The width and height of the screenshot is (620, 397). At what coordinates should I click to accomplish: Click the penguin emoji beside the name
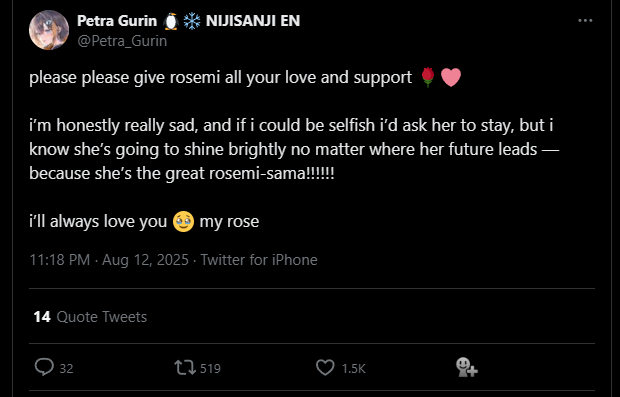coord(171,21)
